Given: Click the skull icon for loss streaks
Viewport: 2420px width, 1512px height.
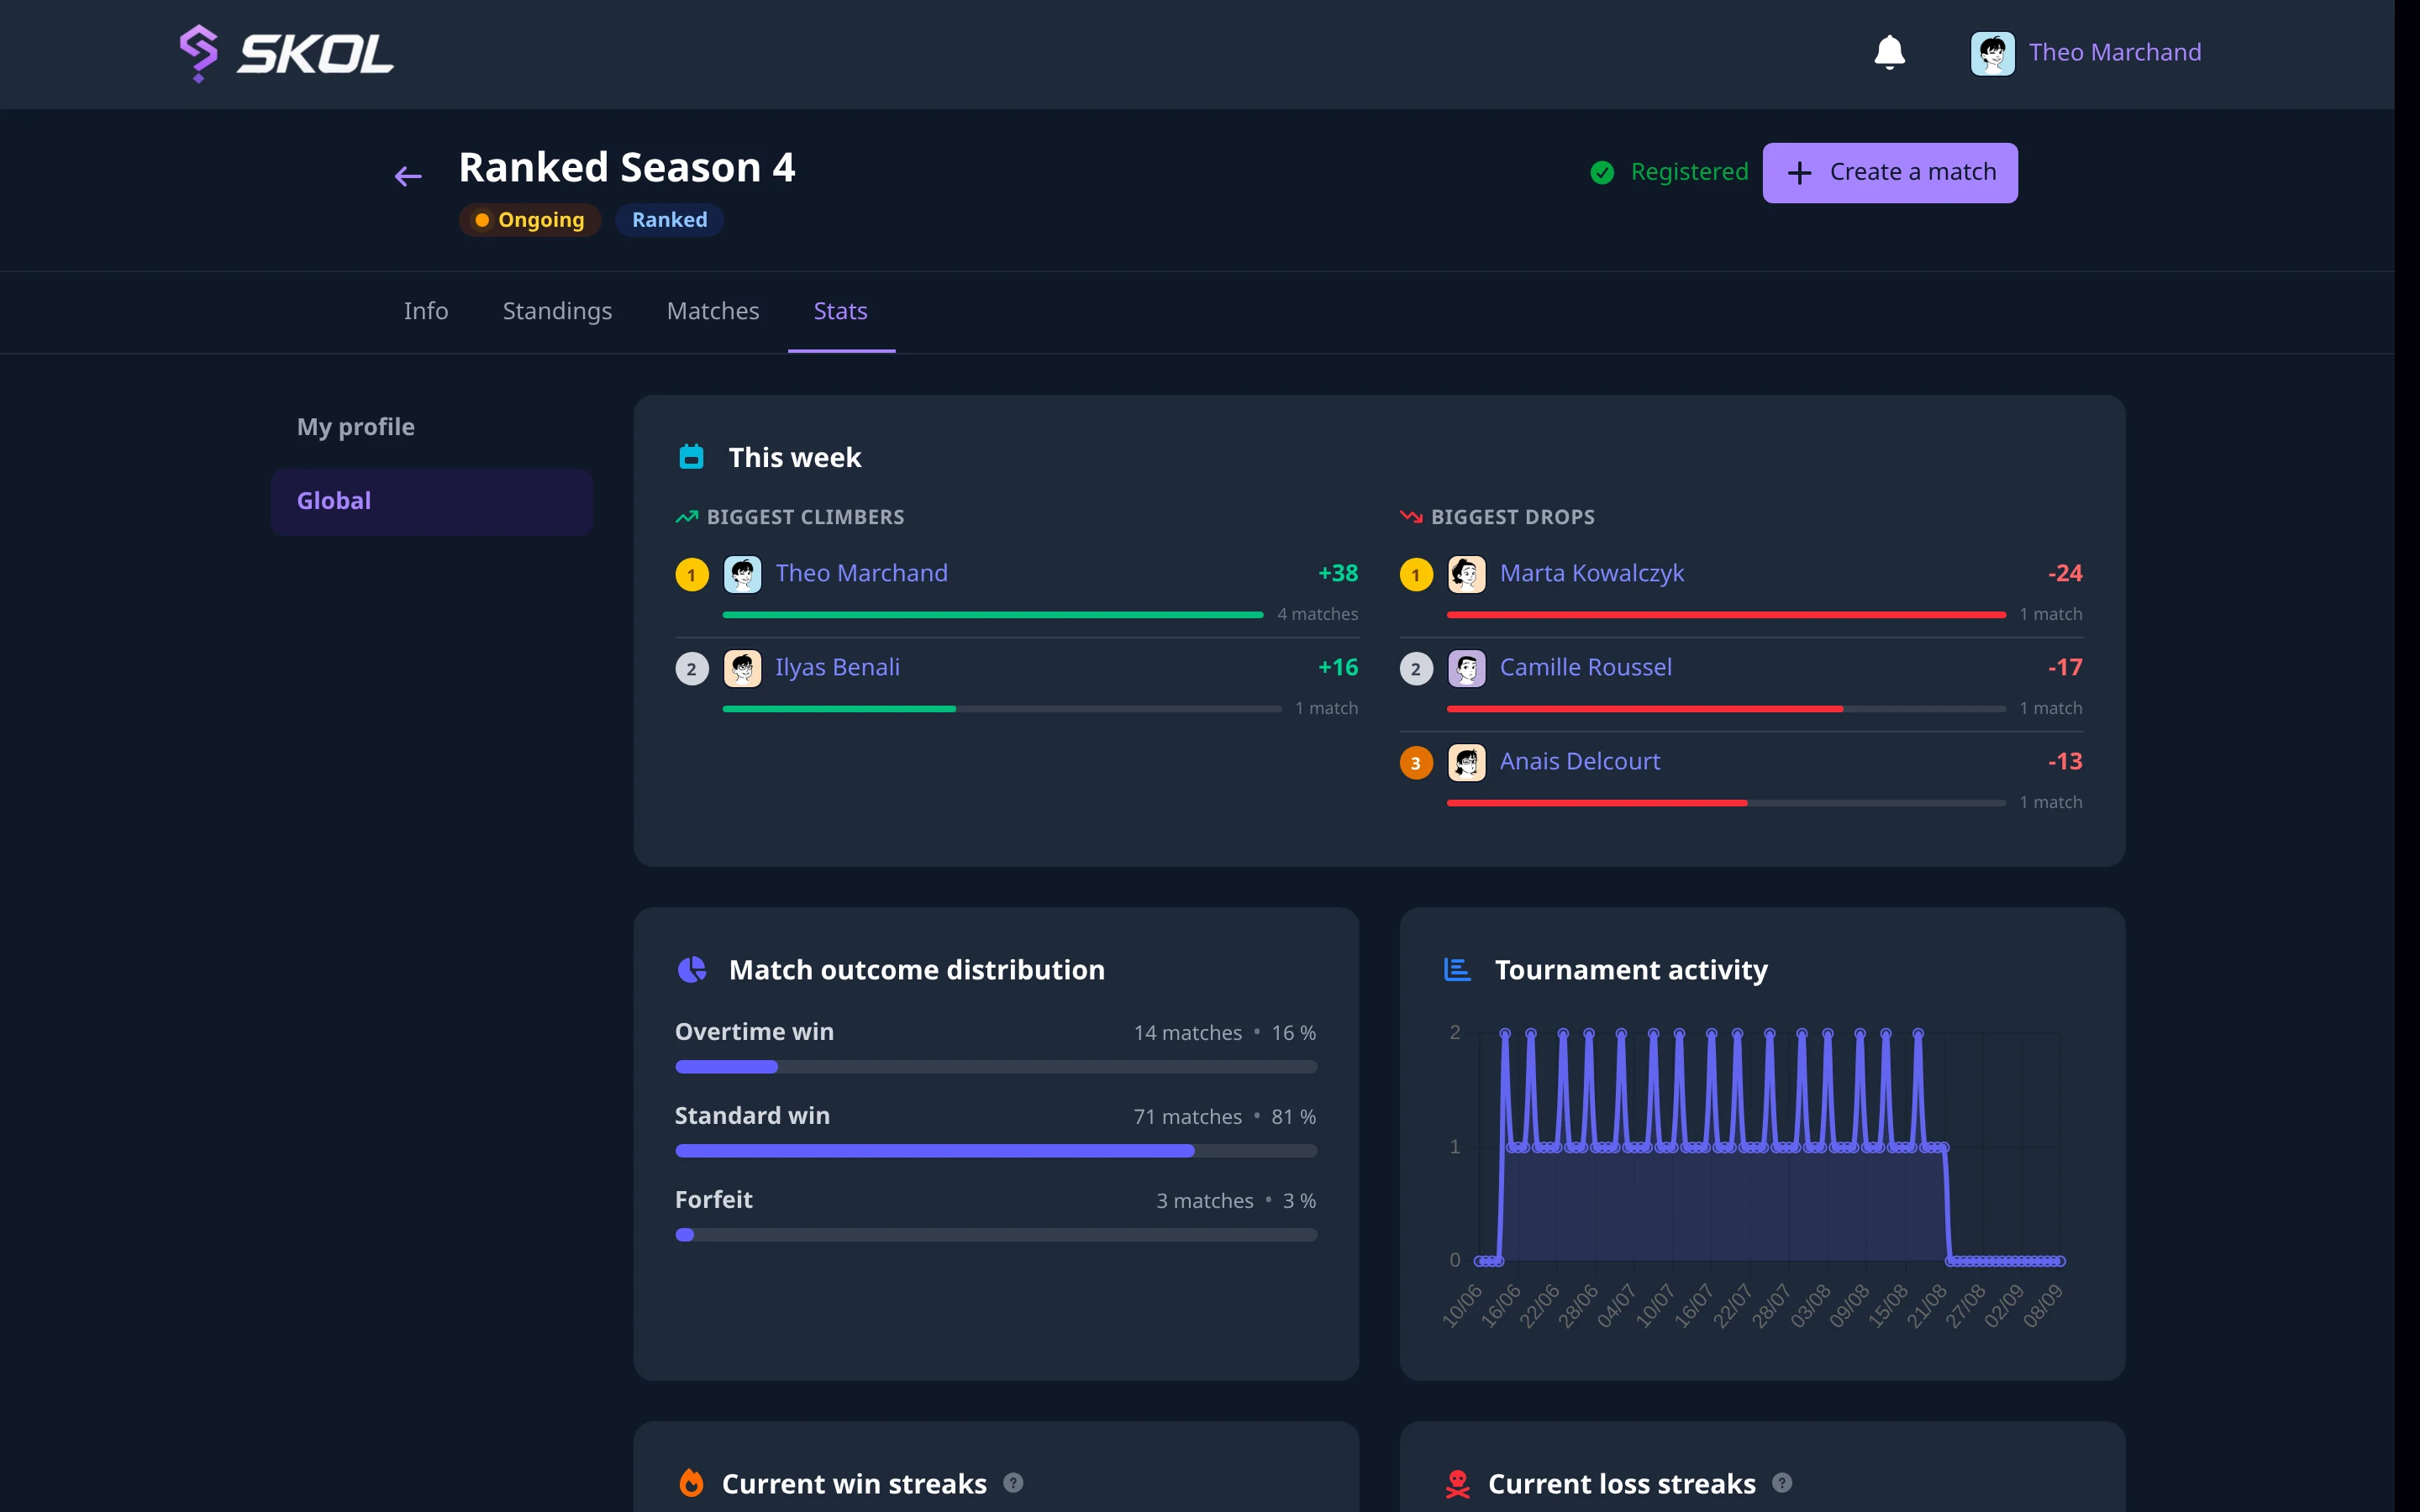Looking at the screenshot, I should point(1457,1484).
